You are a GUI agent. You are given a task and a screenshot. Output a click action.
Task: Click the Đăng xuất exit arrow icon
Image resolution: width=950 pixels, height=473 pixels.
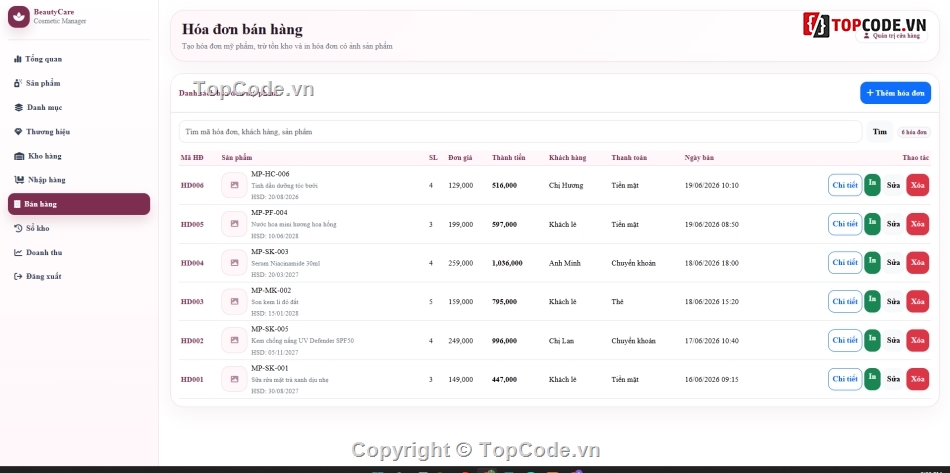click(18, 277)
